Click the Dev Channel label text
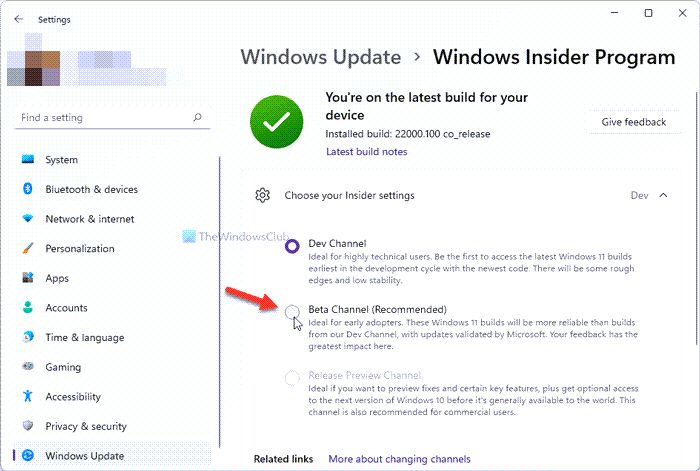The image size is (700, 471). 337,243
